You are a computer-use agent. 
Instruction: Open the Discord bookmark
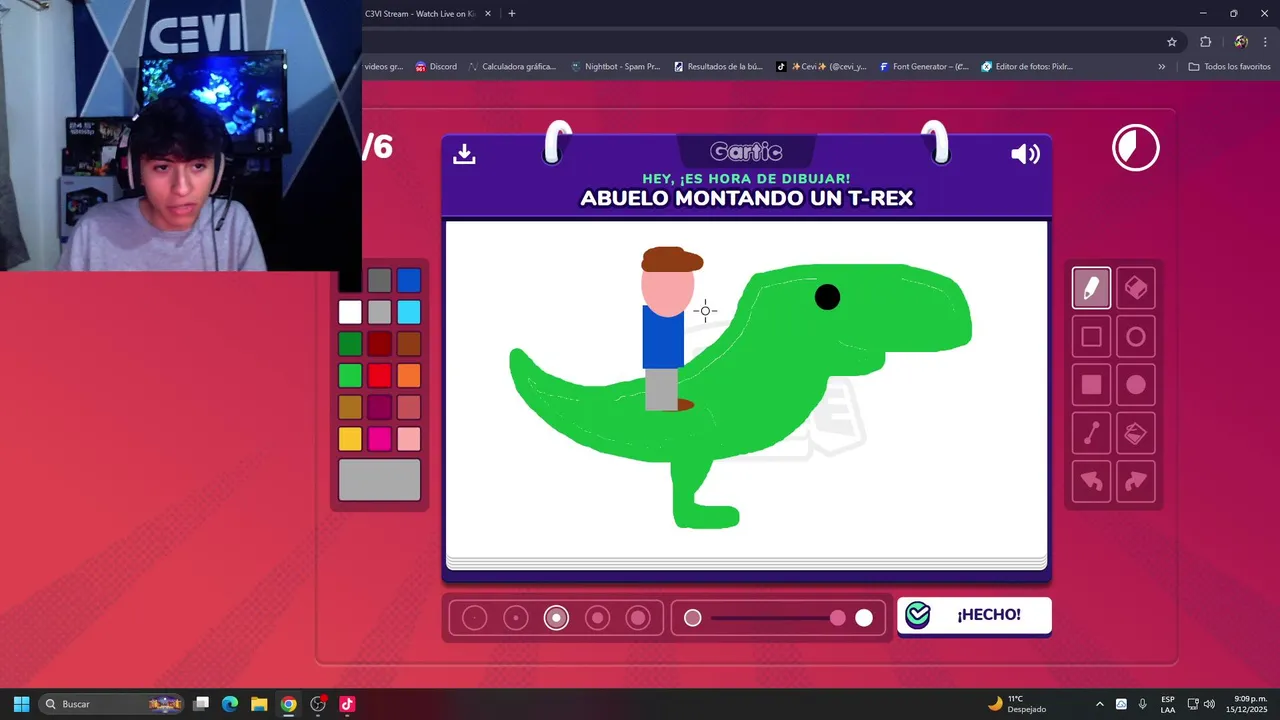pyautogui.click(x=436, y=67)
